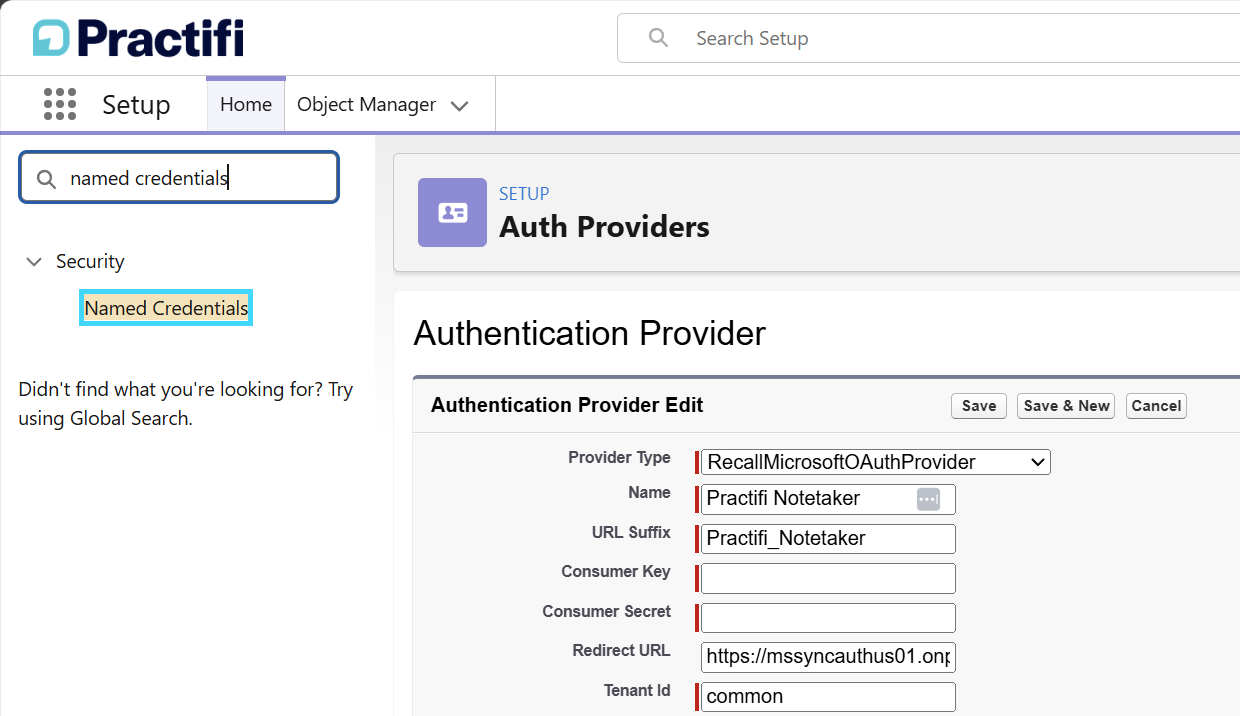Viewport: 1240px width, 716px height.
Task: Open the App Launcher dots icon
Action: [60, 104]
